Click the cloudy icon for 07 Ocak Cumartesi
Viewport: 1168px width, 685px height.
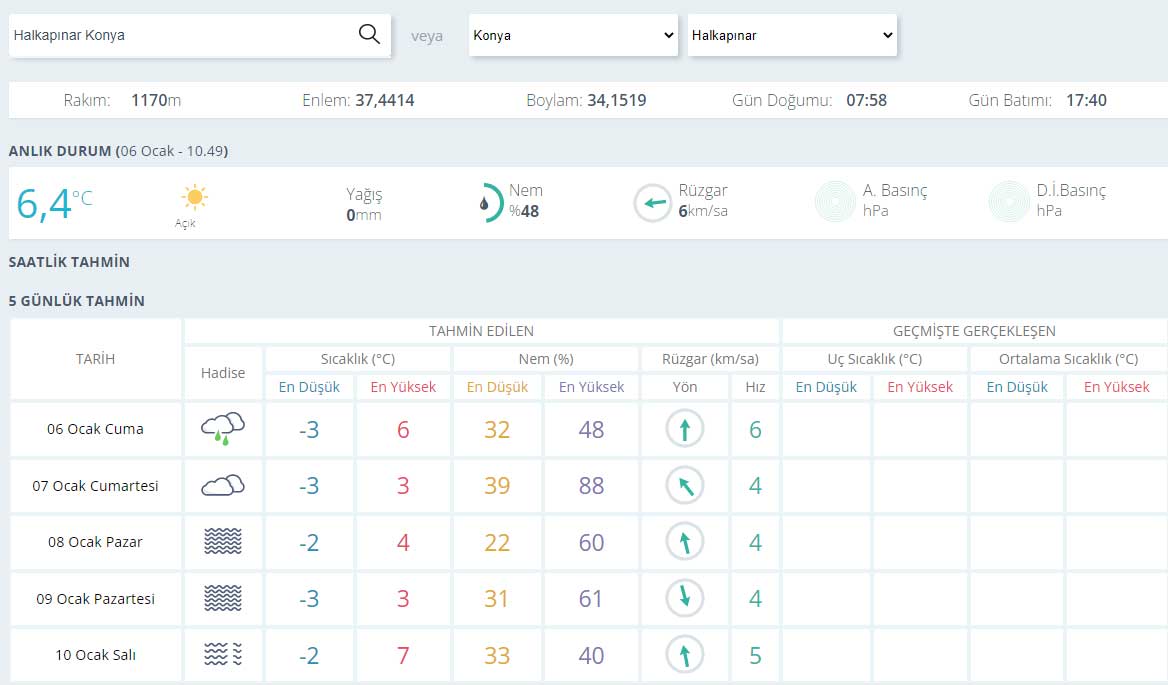pyautogui.click(x=223, y=485)
